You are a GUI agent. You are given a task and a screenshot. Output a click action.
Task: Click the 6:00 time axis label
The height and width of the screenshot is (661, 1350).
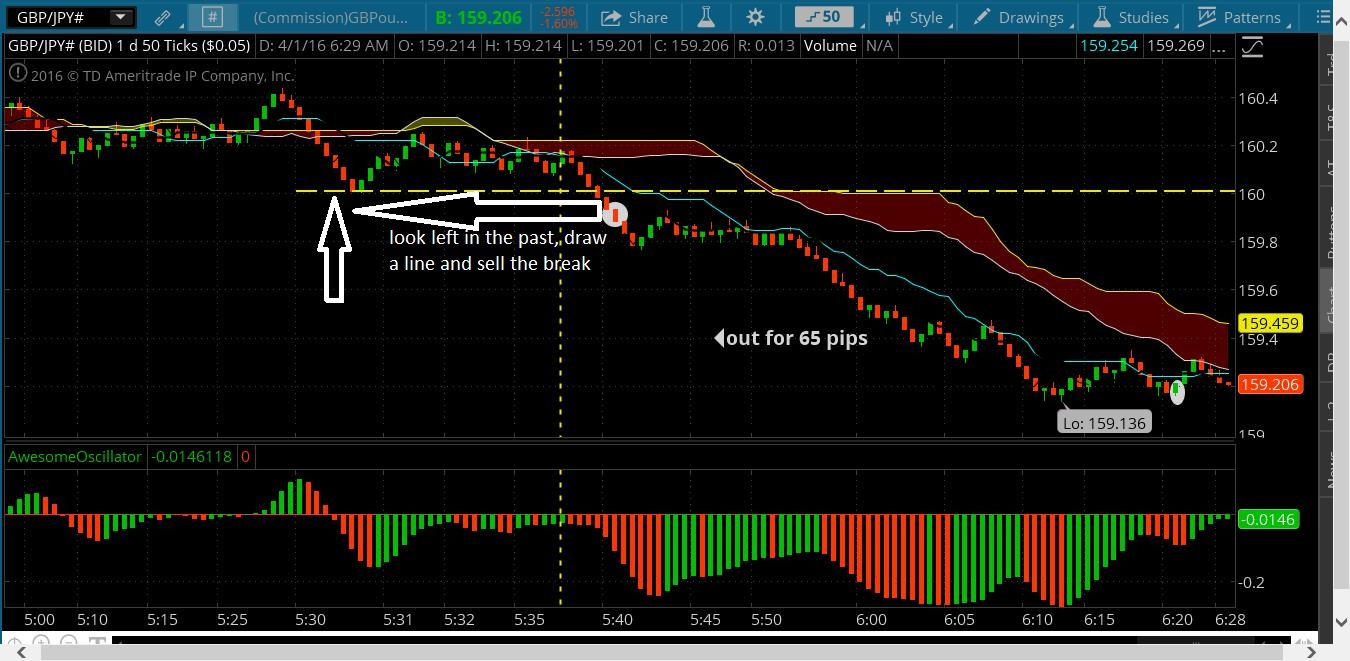871,620
